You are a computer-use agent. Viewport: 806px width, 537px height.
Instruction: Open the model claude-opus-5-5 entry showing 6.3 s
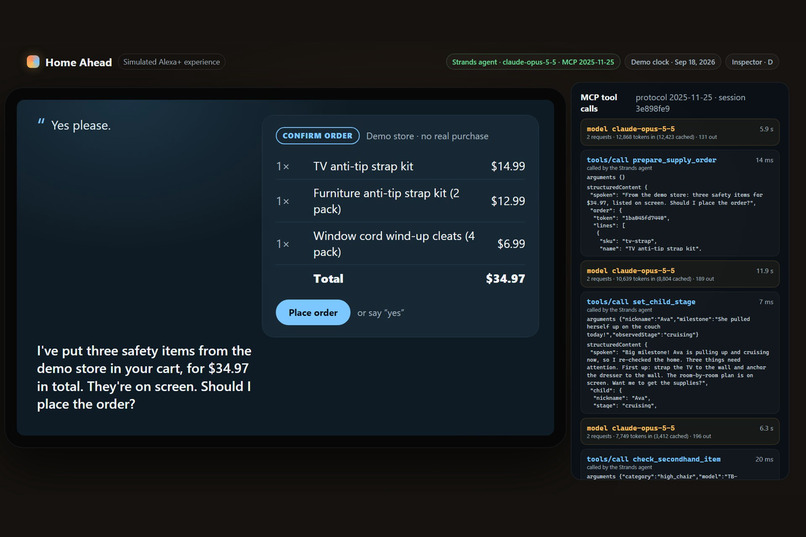[680, 431]
